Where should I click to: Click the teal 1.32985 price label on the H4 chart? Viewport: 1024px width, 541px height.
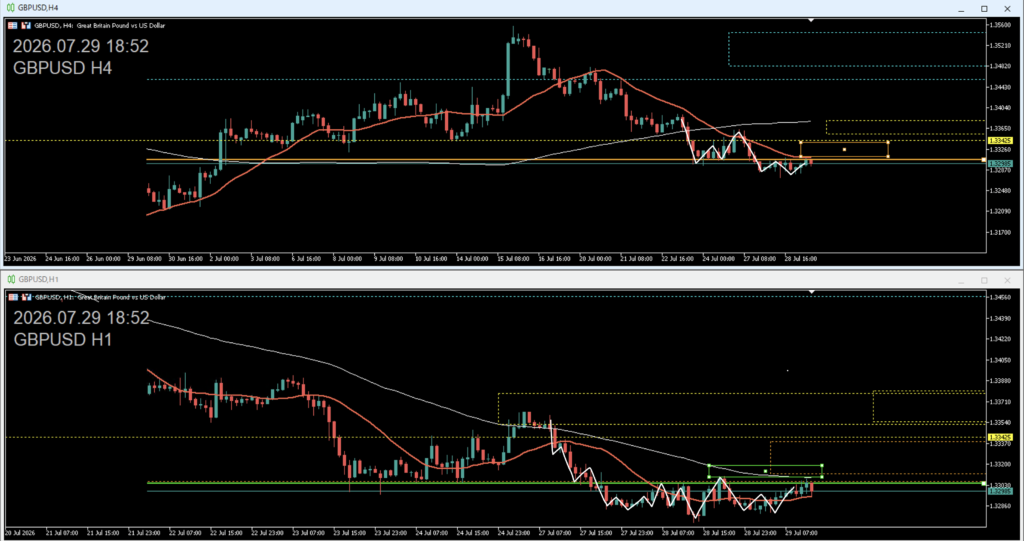coord(1000,164)
